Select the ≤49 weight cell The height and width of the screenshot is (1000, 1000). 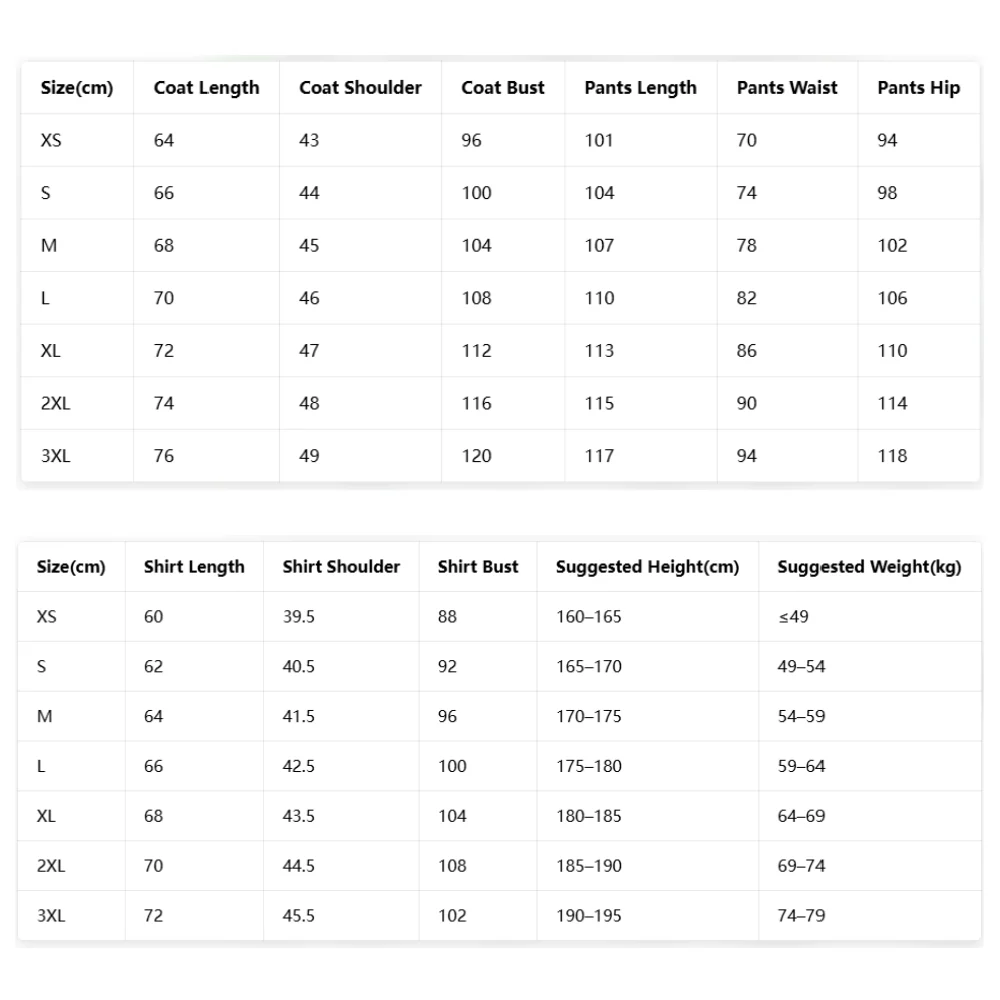(793, 617)
